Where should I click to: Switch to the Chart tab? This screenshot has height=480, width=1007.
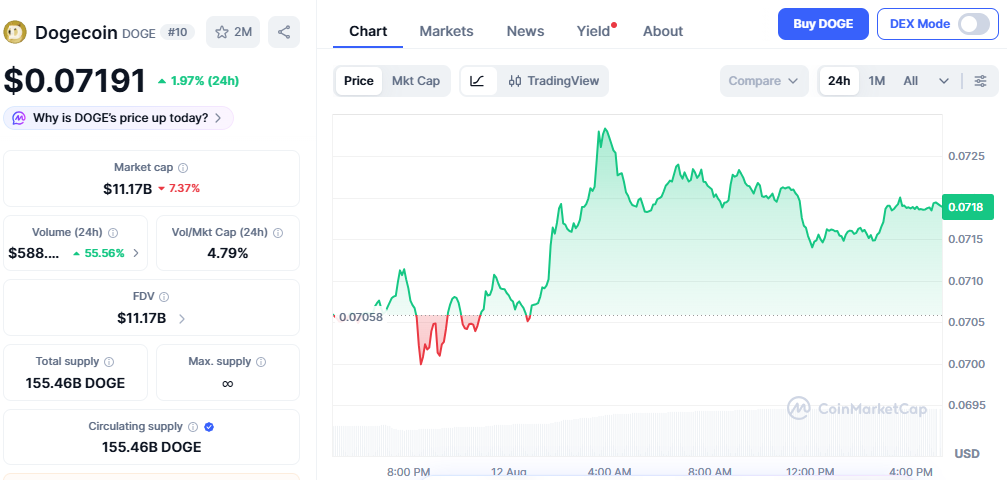pos(368,31)
